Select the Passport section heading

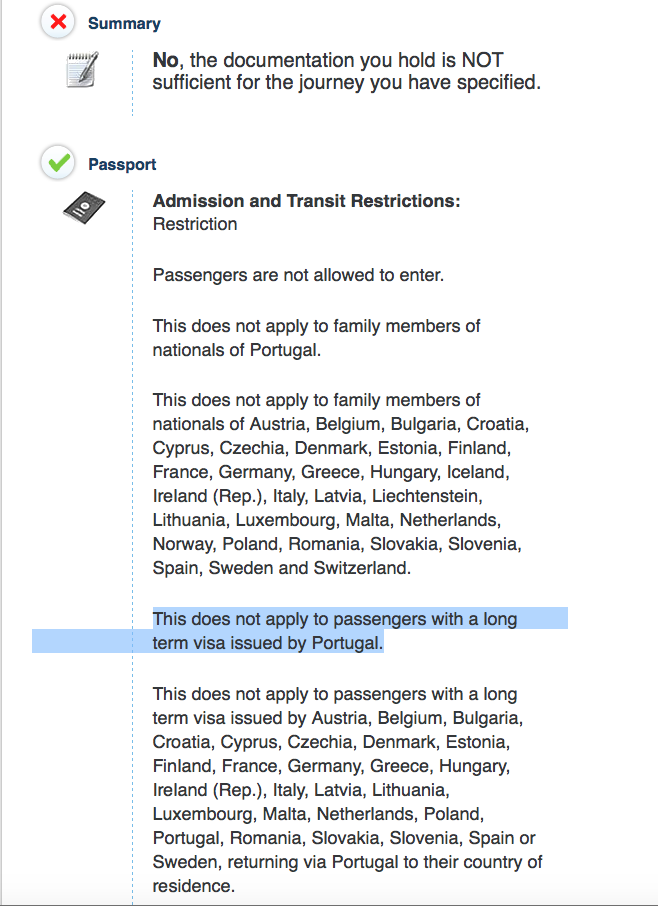(122, 165)
